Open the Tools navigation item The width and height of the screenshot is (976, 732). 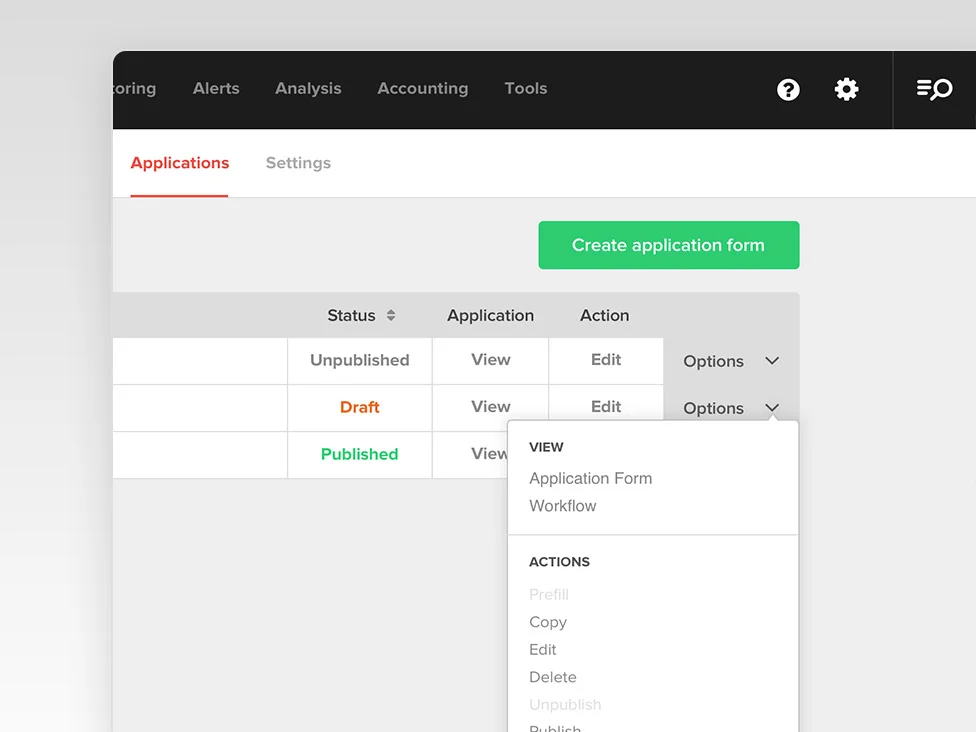(525, 88)
